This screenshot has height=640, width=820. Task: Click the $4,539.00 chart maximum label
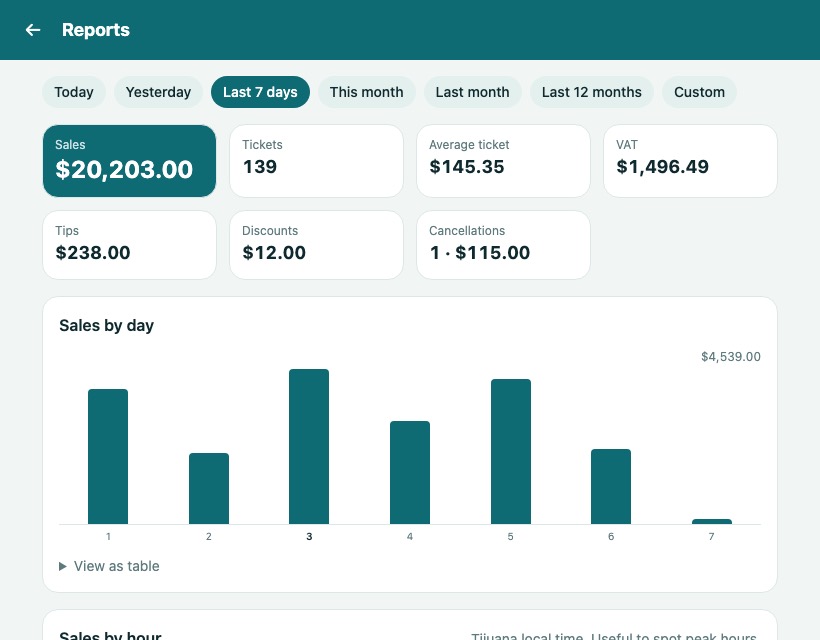coord(731,357)
